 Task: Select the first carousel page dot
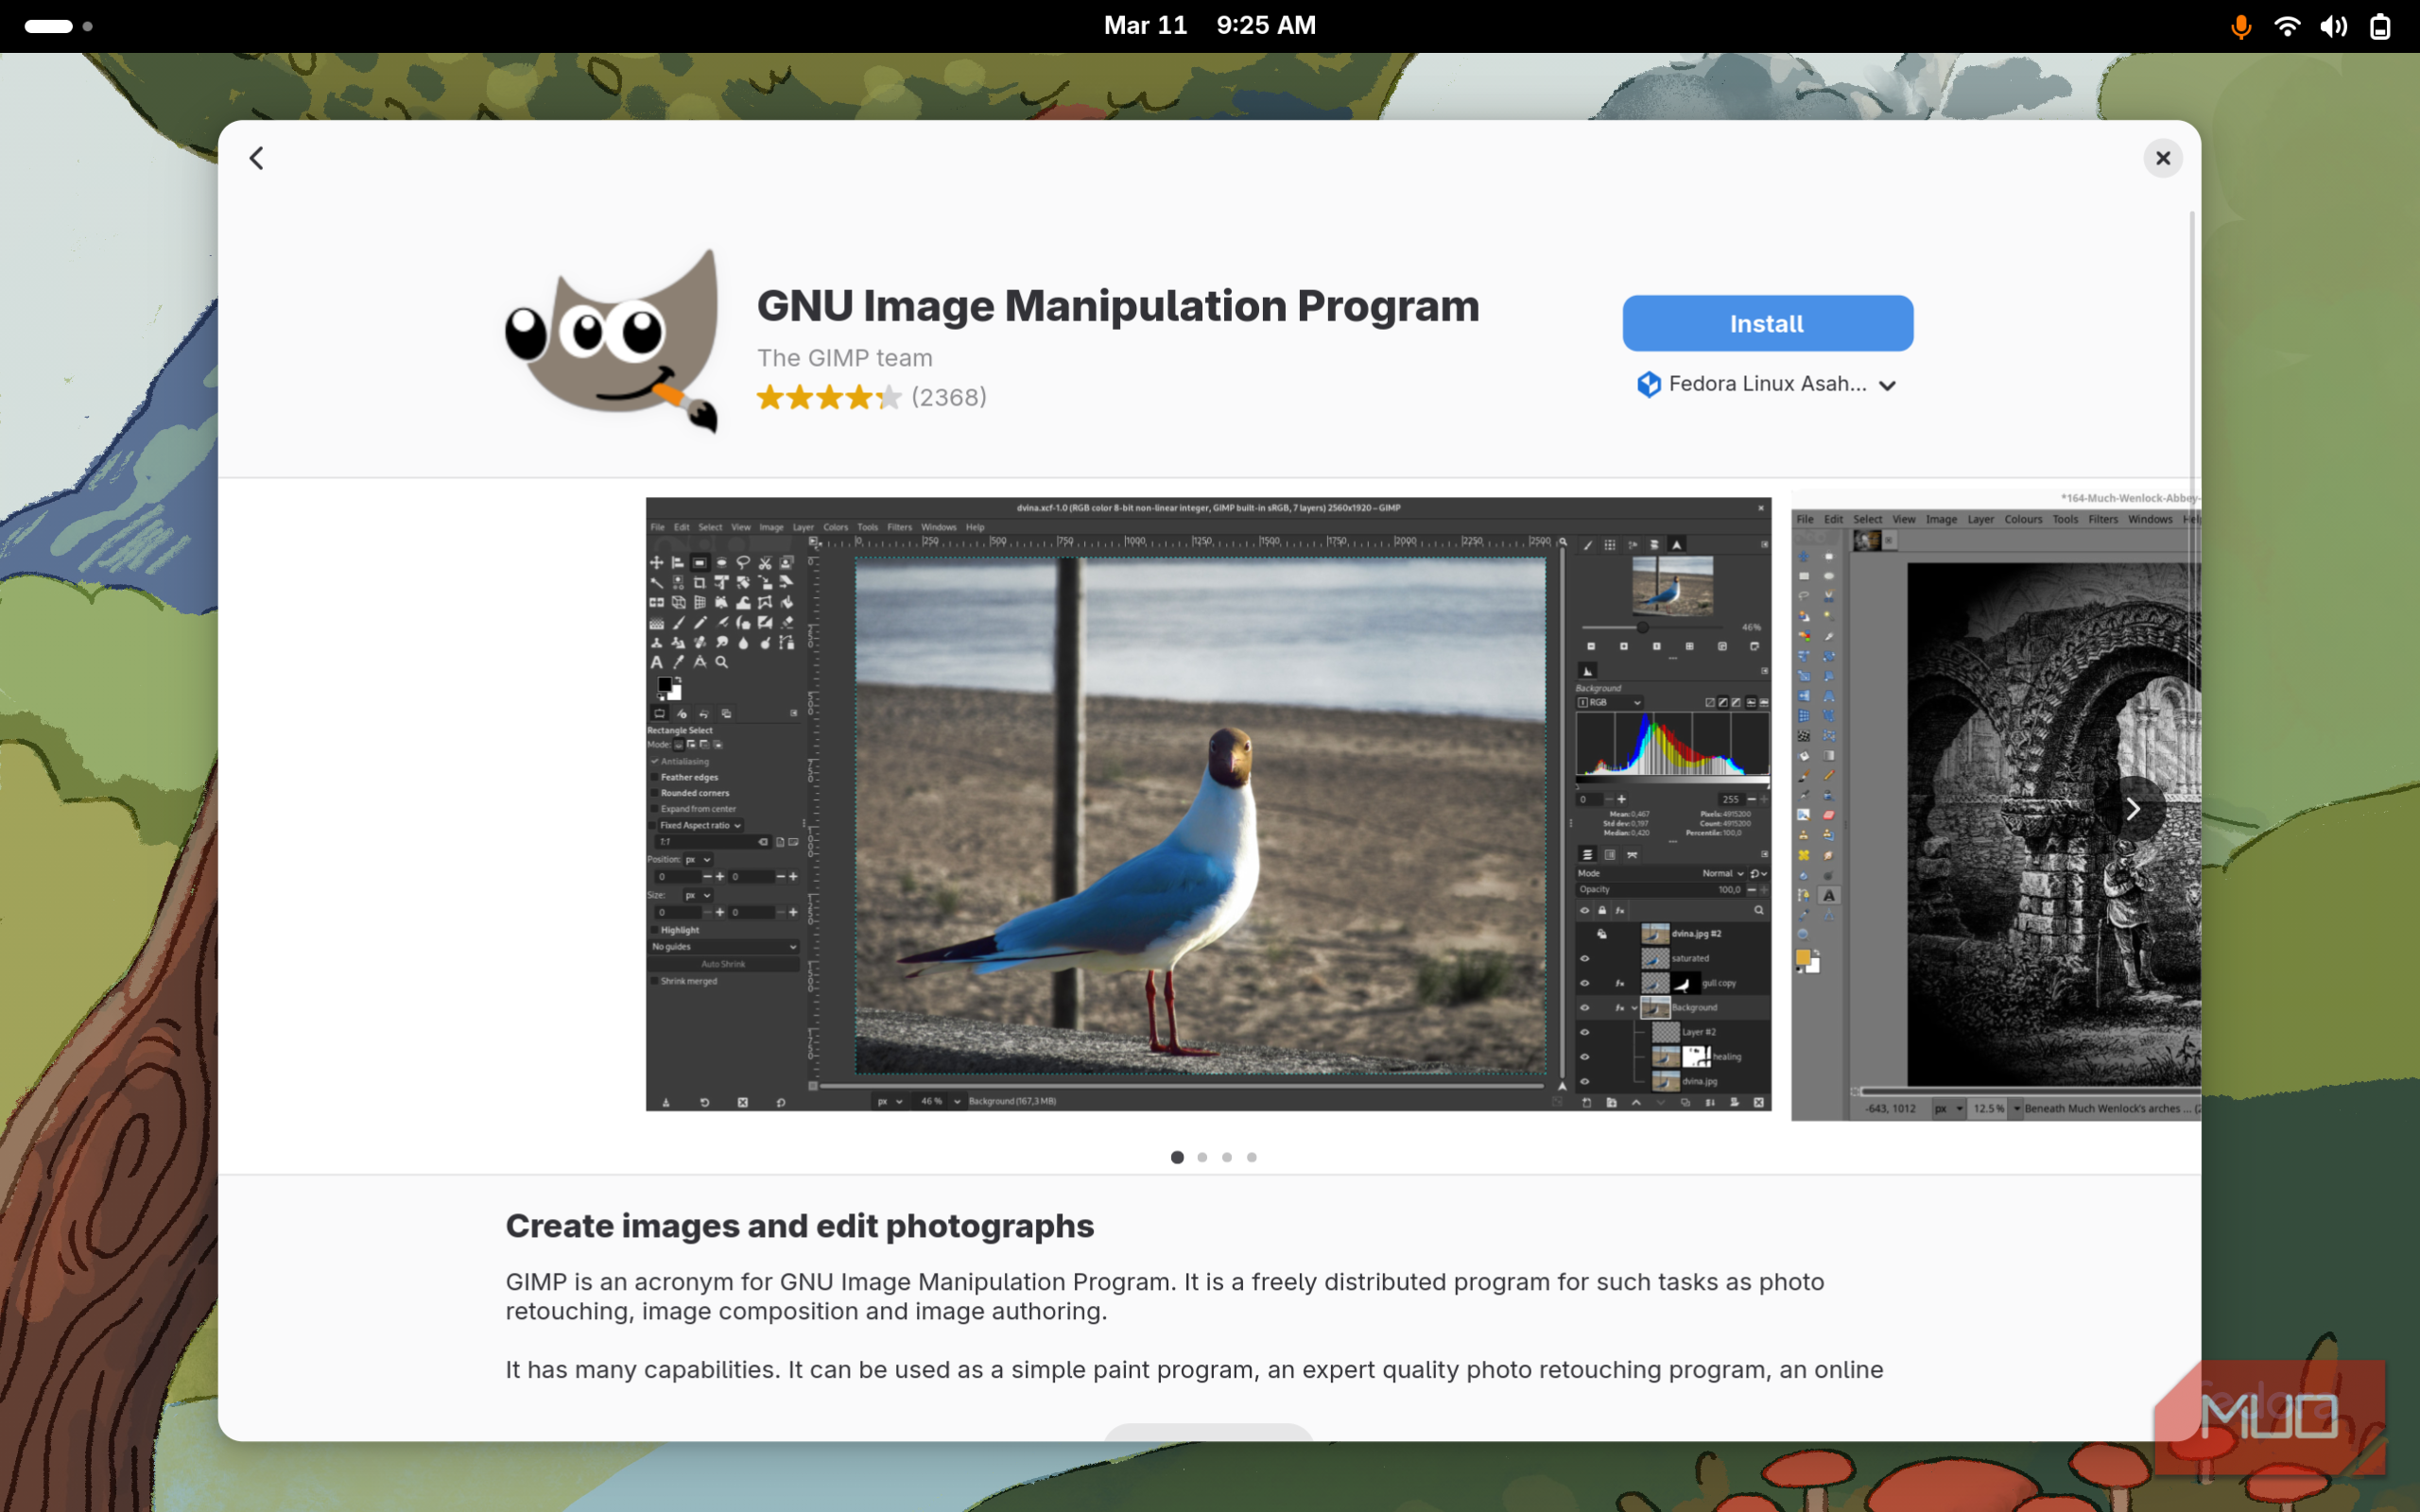[1177, 1157]
